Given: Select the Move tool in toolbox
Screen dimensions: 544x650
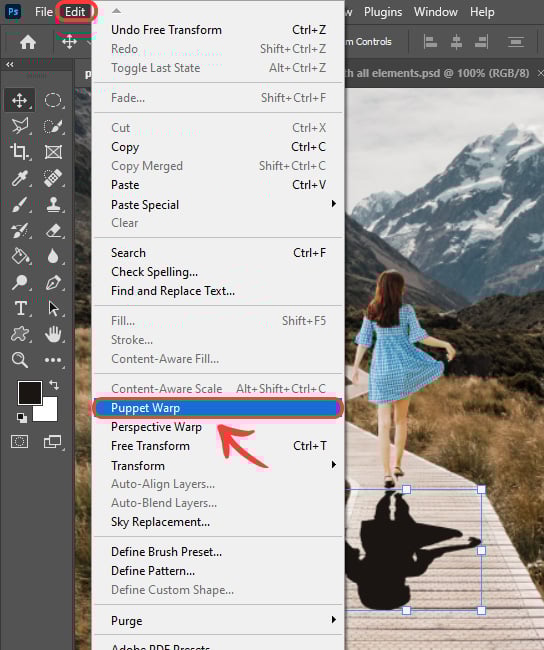Looking at the screenshot, I should pos(19,100).
